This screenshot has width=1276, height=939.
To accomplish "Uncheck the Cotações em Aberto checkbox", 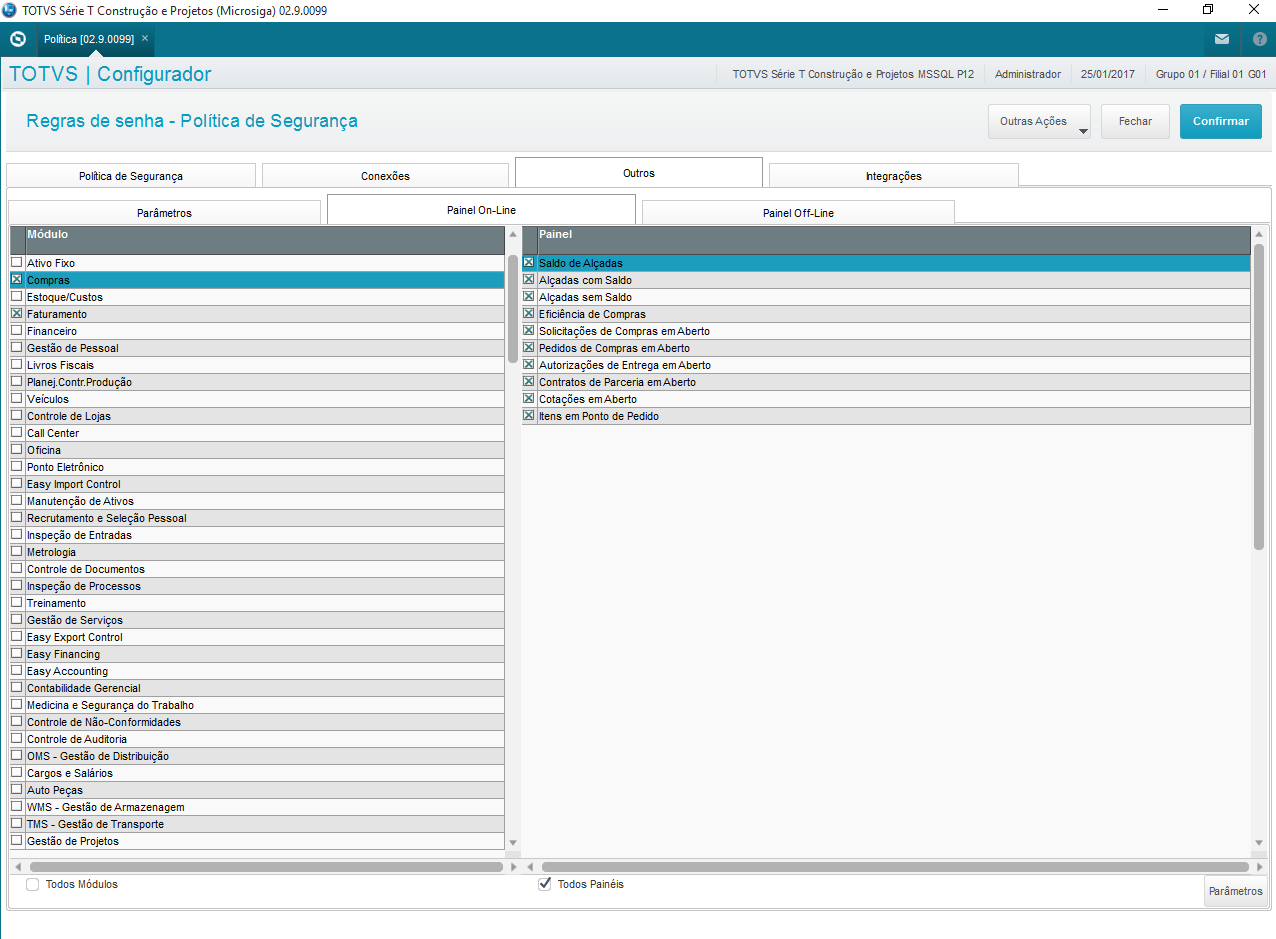I will pos(529,398).
